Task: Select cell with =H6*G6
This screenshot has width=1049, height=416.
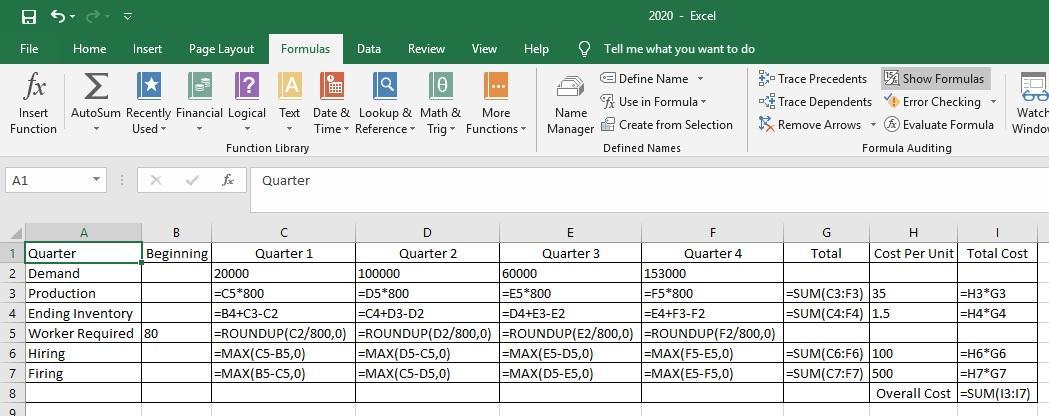Action: coord(997,353)
